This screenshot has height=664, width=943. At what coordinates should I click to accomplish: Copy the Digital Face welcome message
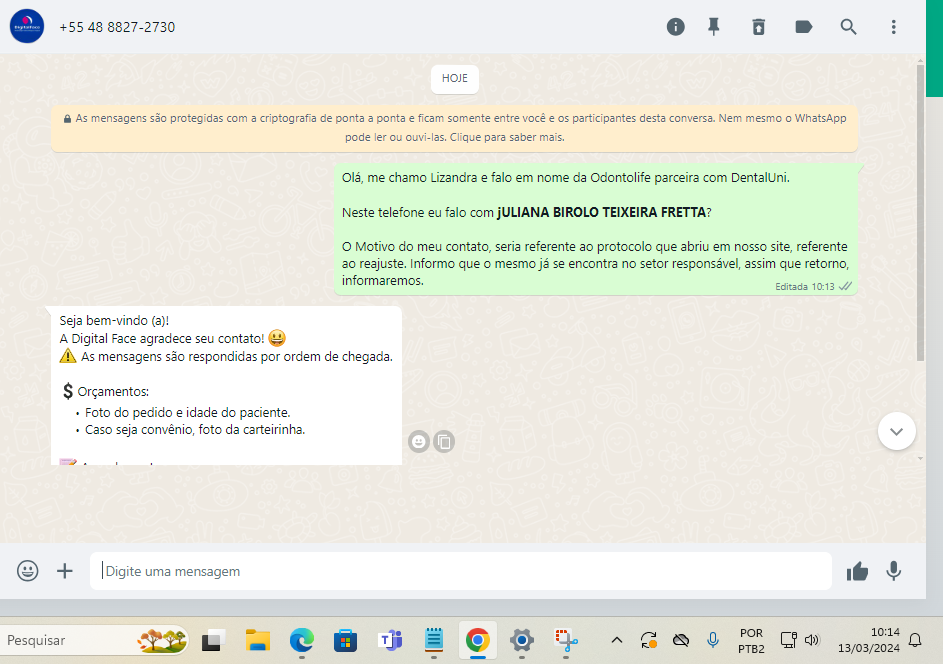444,442
